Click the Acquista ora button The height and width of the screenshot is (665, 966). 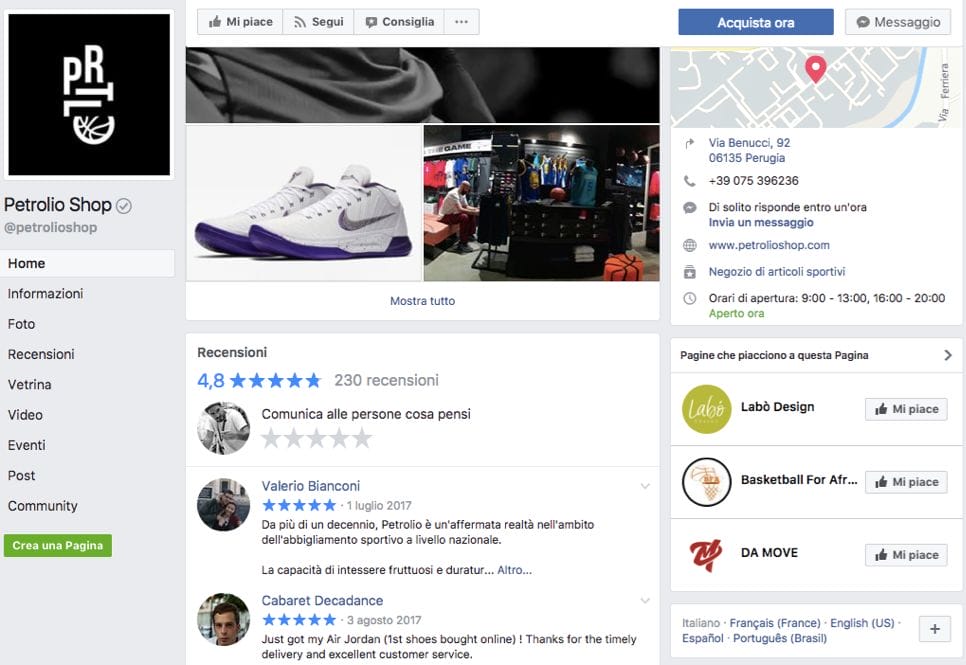755,22
